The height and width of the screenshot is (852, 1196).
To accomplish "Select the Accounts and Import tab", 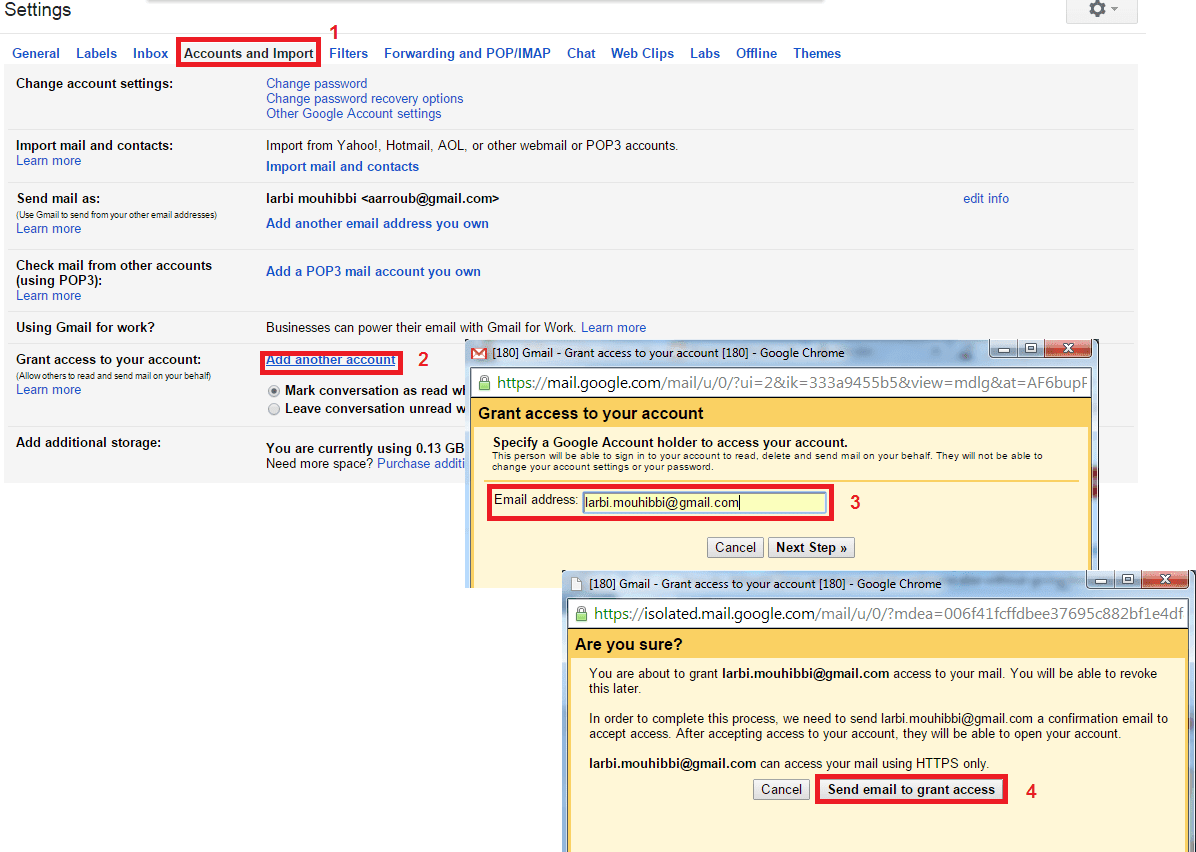I will pyautogui.click(x=249, y=53).
